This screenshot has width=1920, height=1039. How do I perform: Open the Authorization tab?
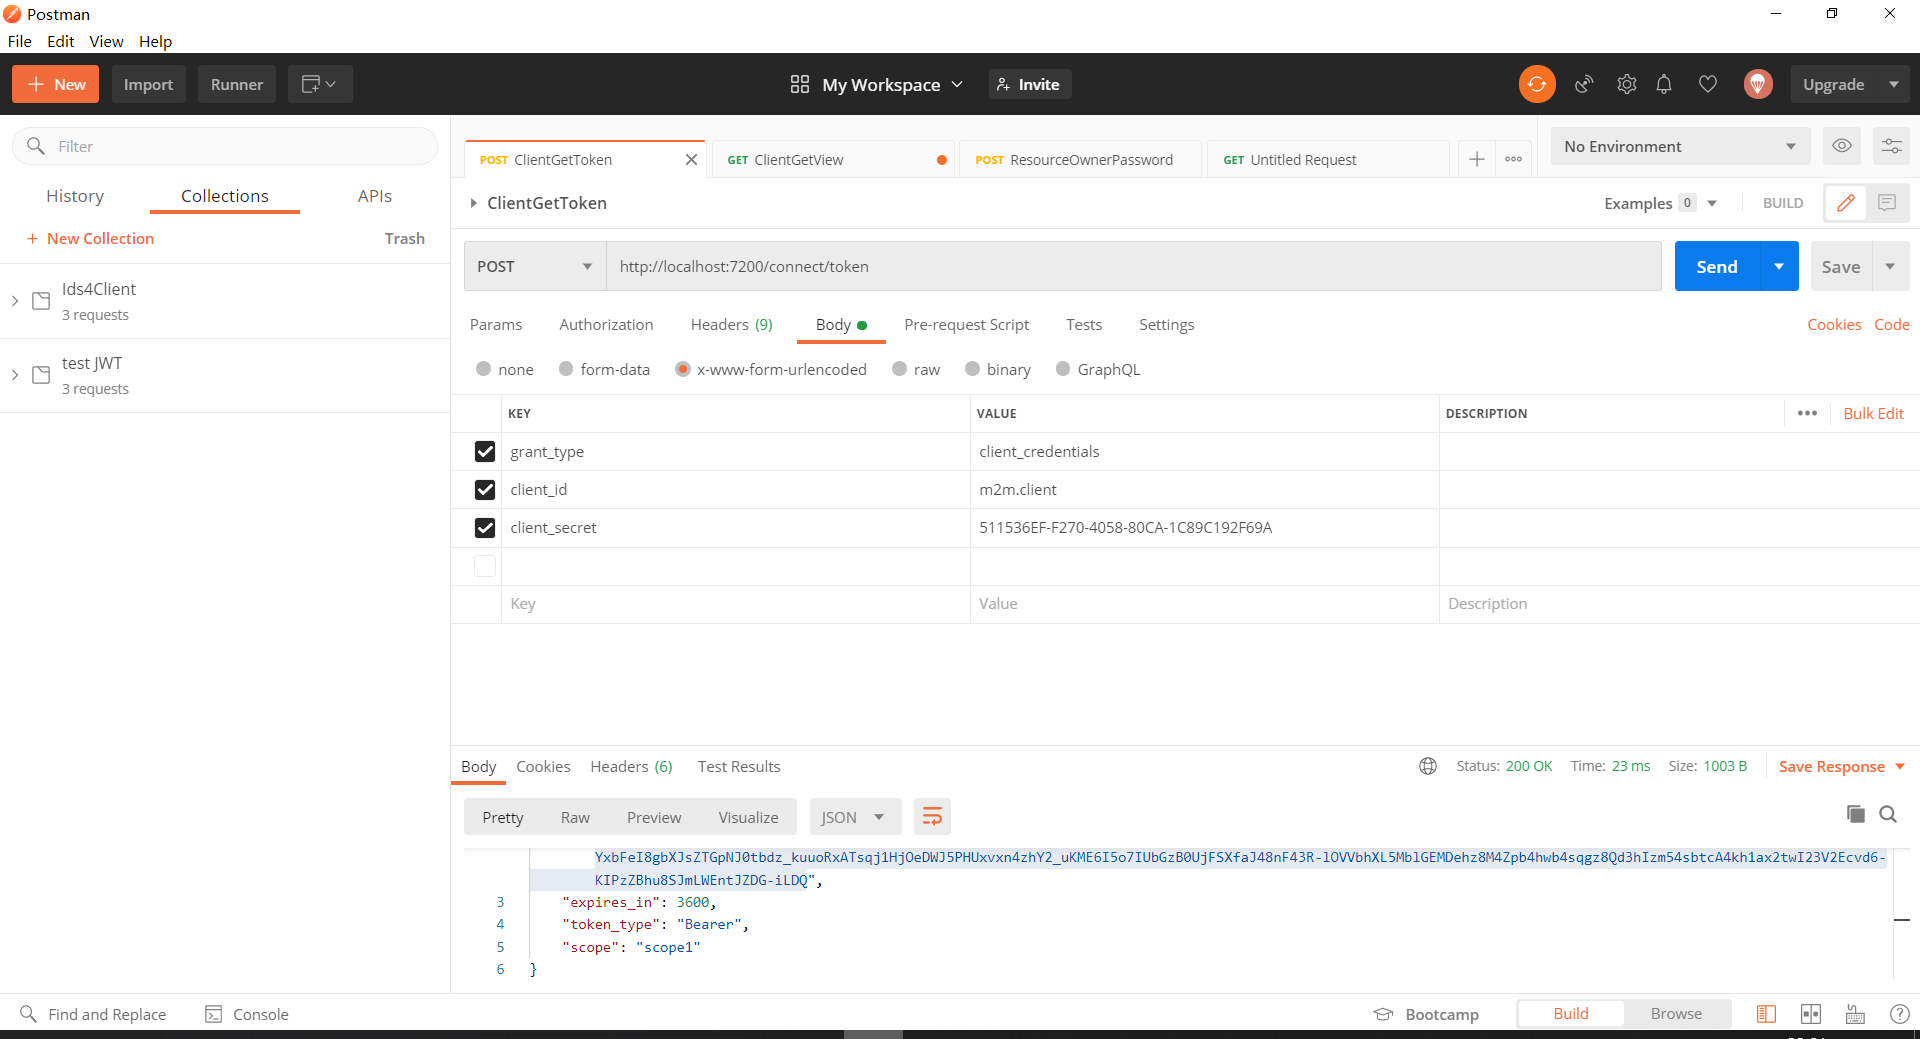click(x=606, y=324)
